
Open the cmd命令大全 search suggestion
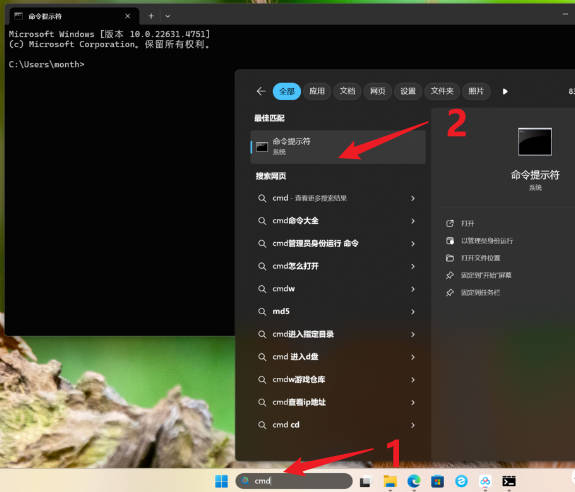click(x=338, y=221)
